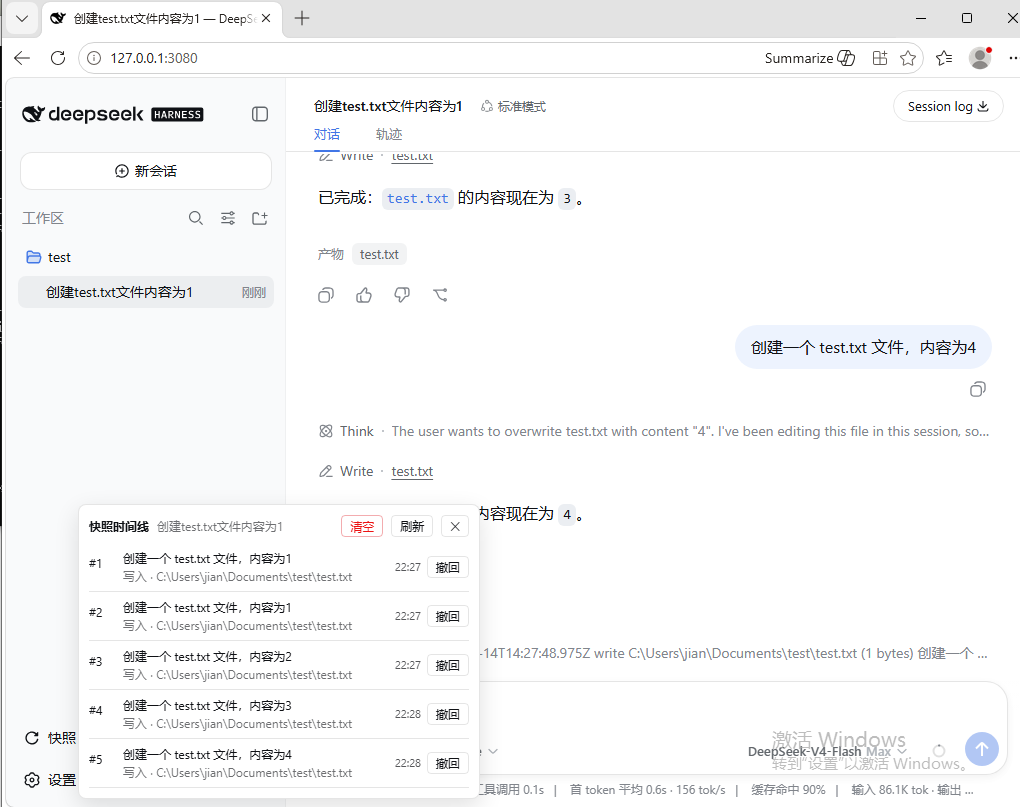Viewport: 1020px width, 807px height.
Task: Click the 新会话 new session button
Action: point(146,171)
